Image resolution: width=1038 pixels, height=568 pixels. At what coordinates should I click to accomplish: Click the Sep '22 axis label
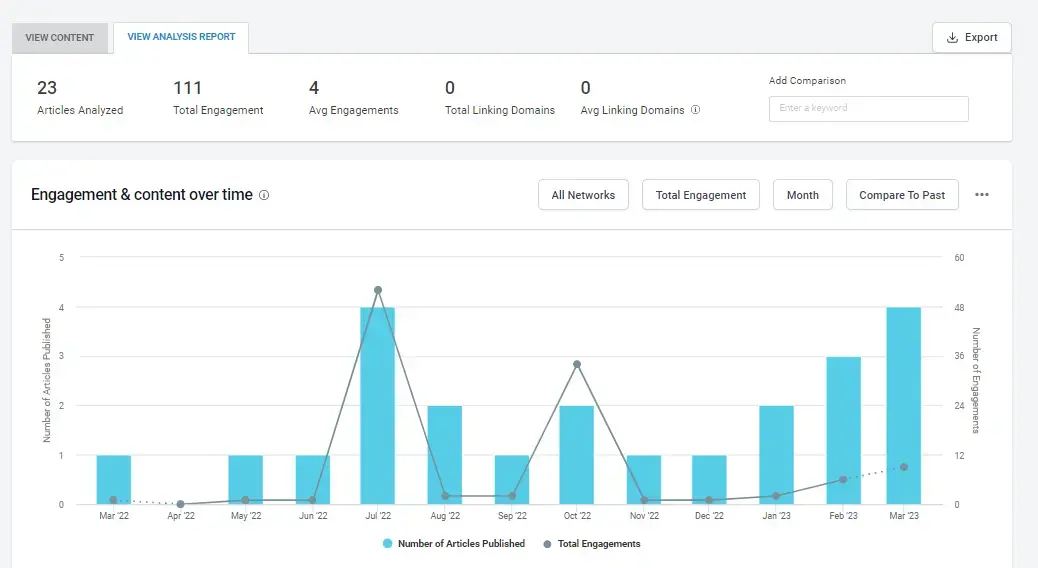click(x=512, y=516)
